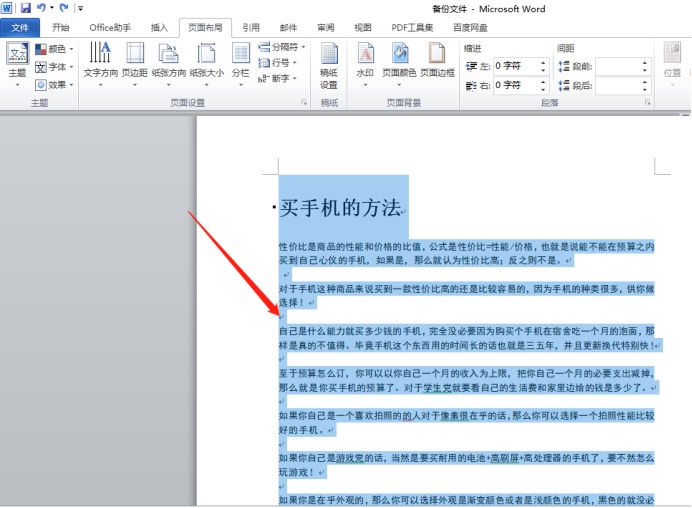Click the Word application icon in title bar
The width and height of the screenshot is (692, 508).
point(7,8)
